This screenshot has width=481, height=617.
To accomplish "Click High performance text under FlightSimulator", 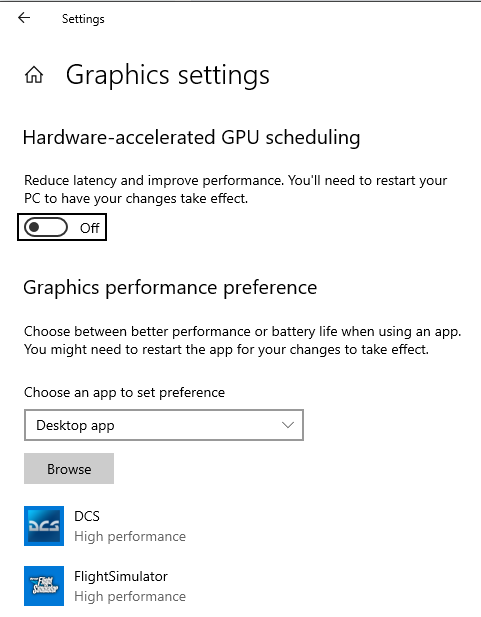I will [130, 597].
